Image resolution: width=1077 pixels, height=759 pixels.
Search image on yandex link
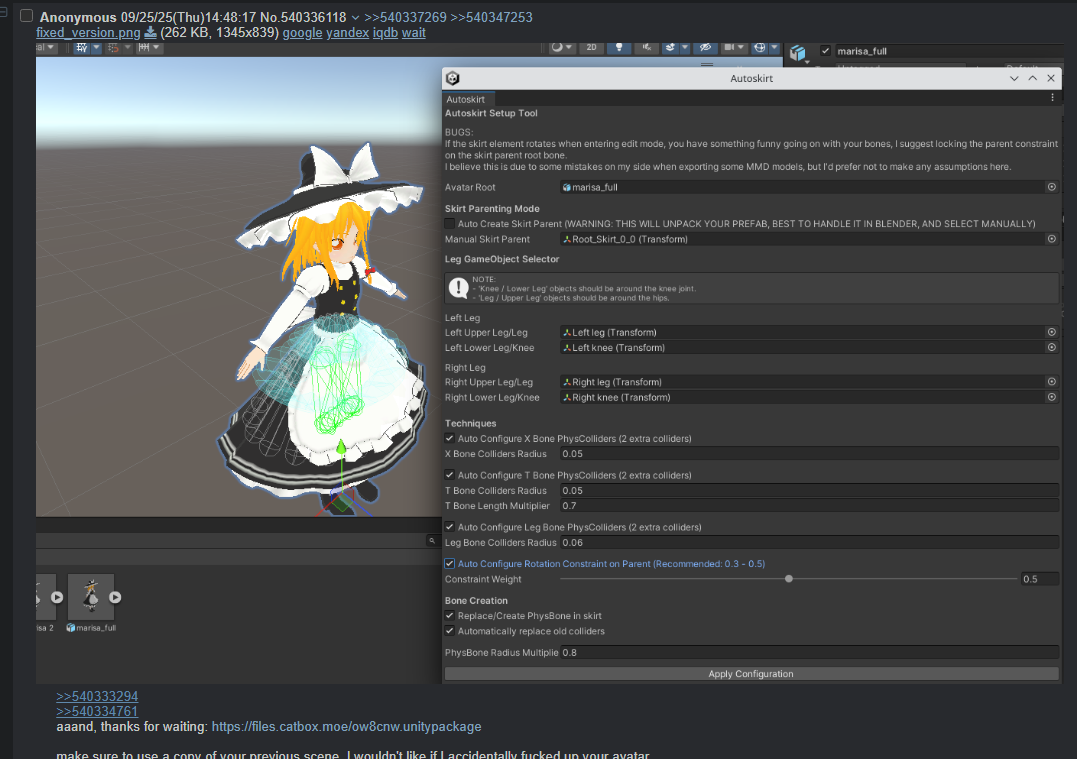click(x=348, y=32)
